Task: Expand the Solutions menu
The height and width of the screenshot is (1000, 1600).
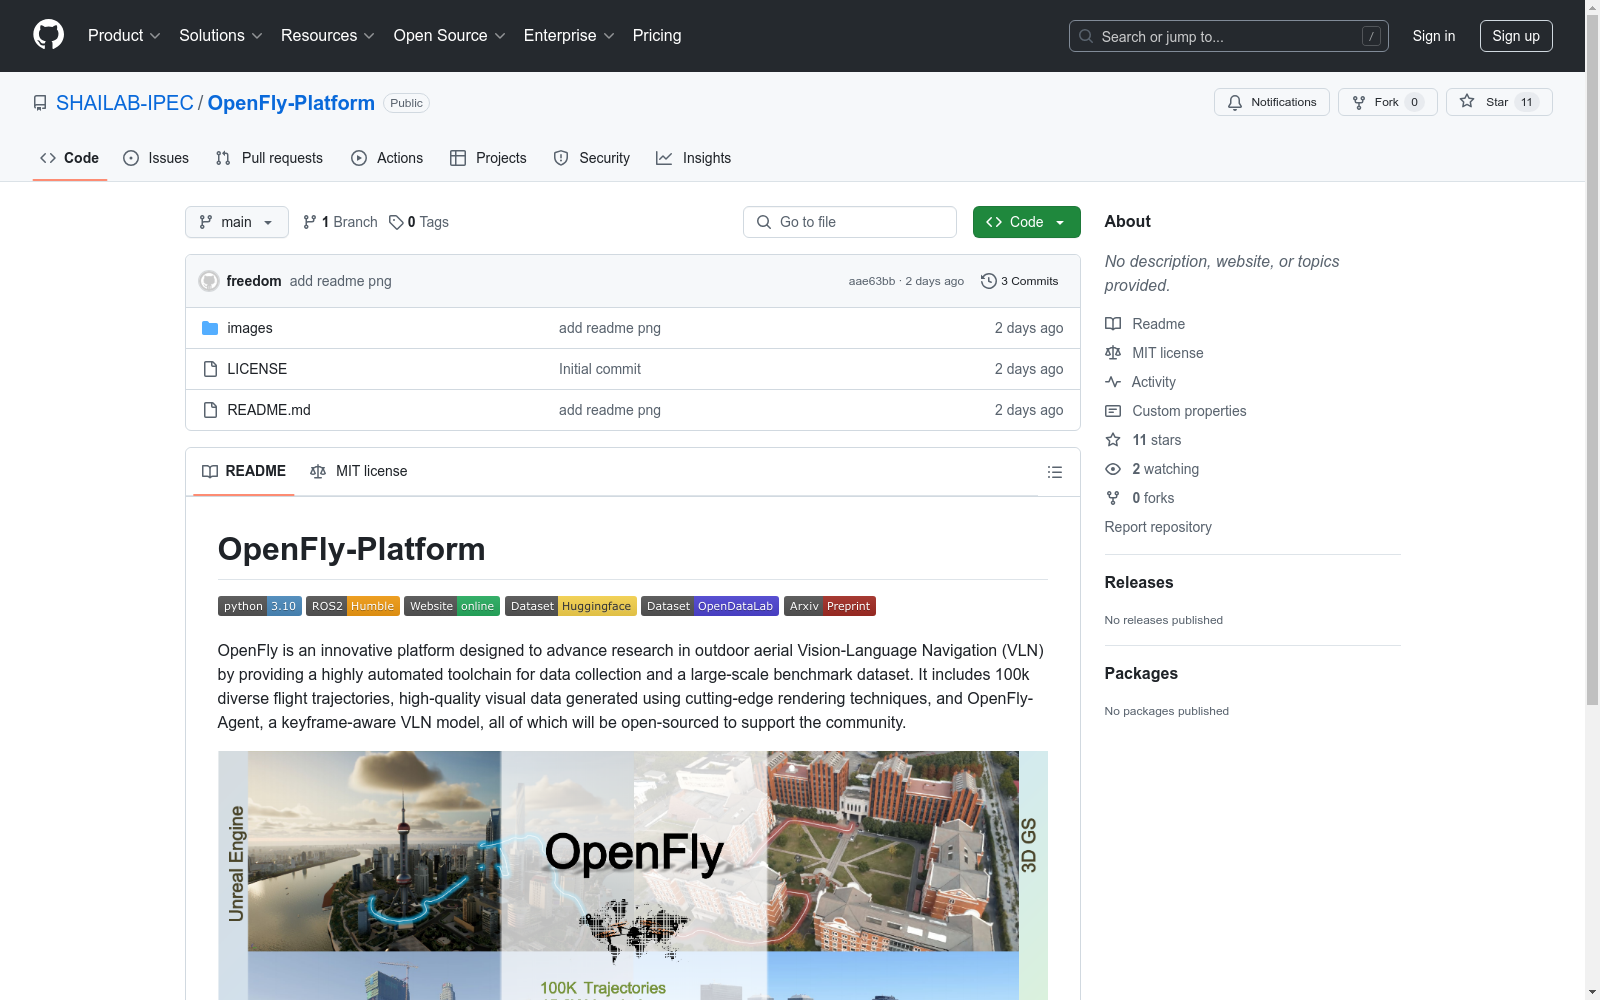Action: click(x=221, y=36)
